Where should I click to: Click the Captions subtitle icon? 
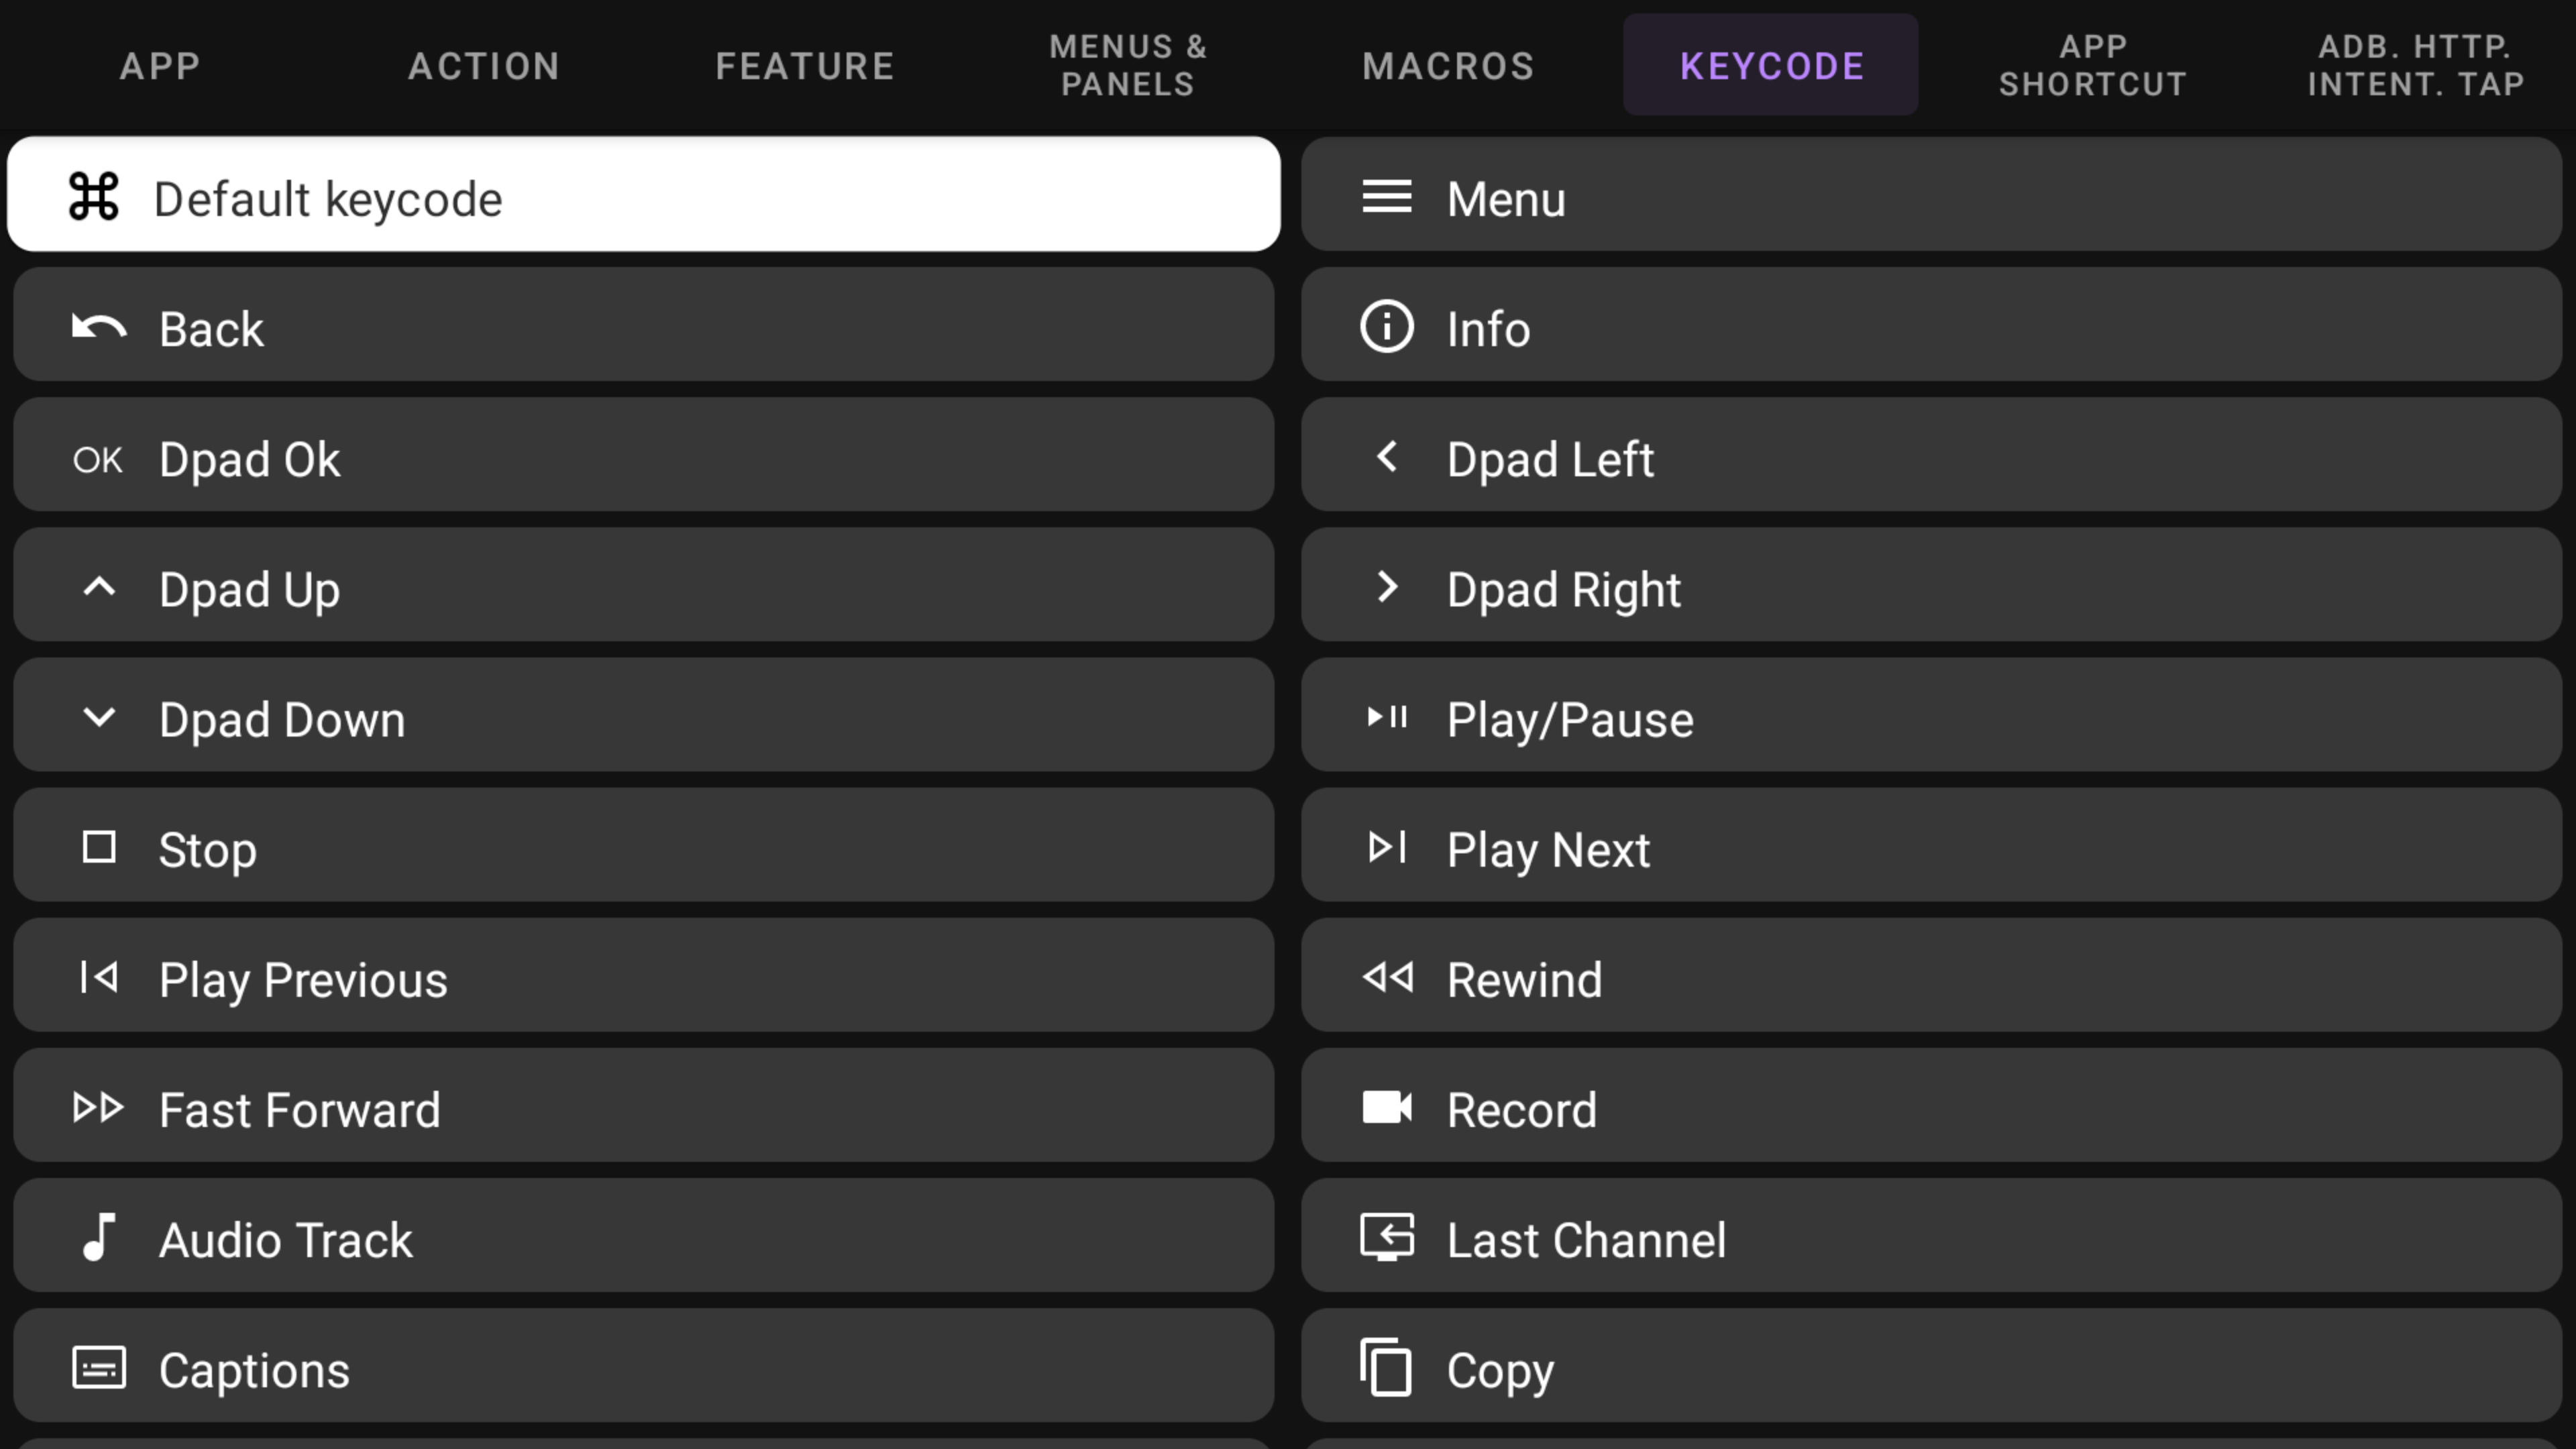99,1368
